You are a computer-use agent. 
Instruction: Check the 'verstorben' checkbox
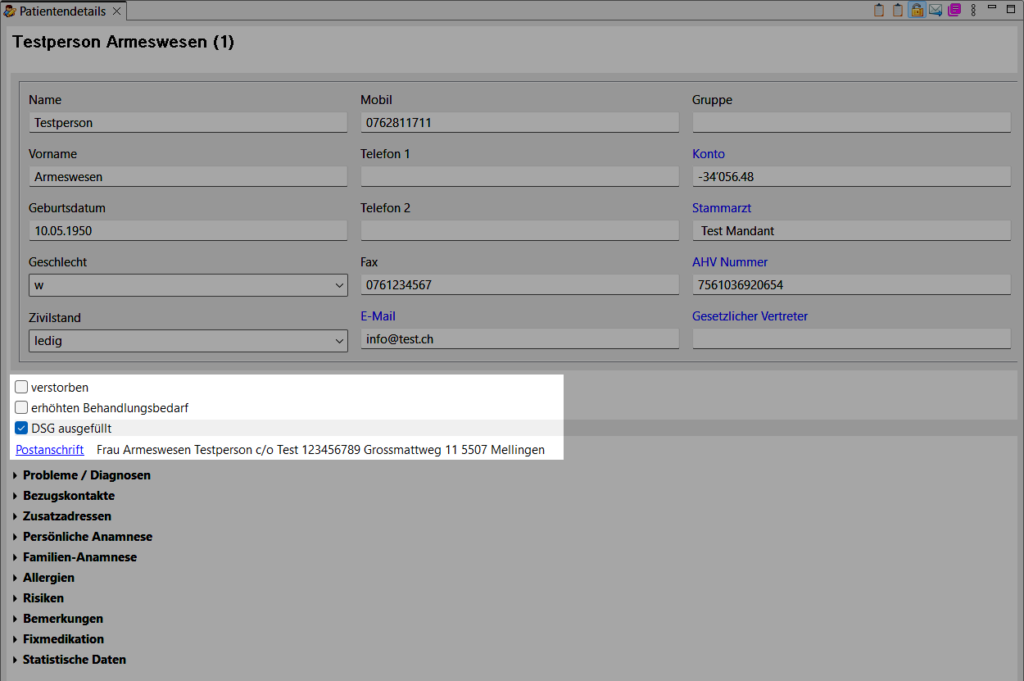click(x=21, y=387)
